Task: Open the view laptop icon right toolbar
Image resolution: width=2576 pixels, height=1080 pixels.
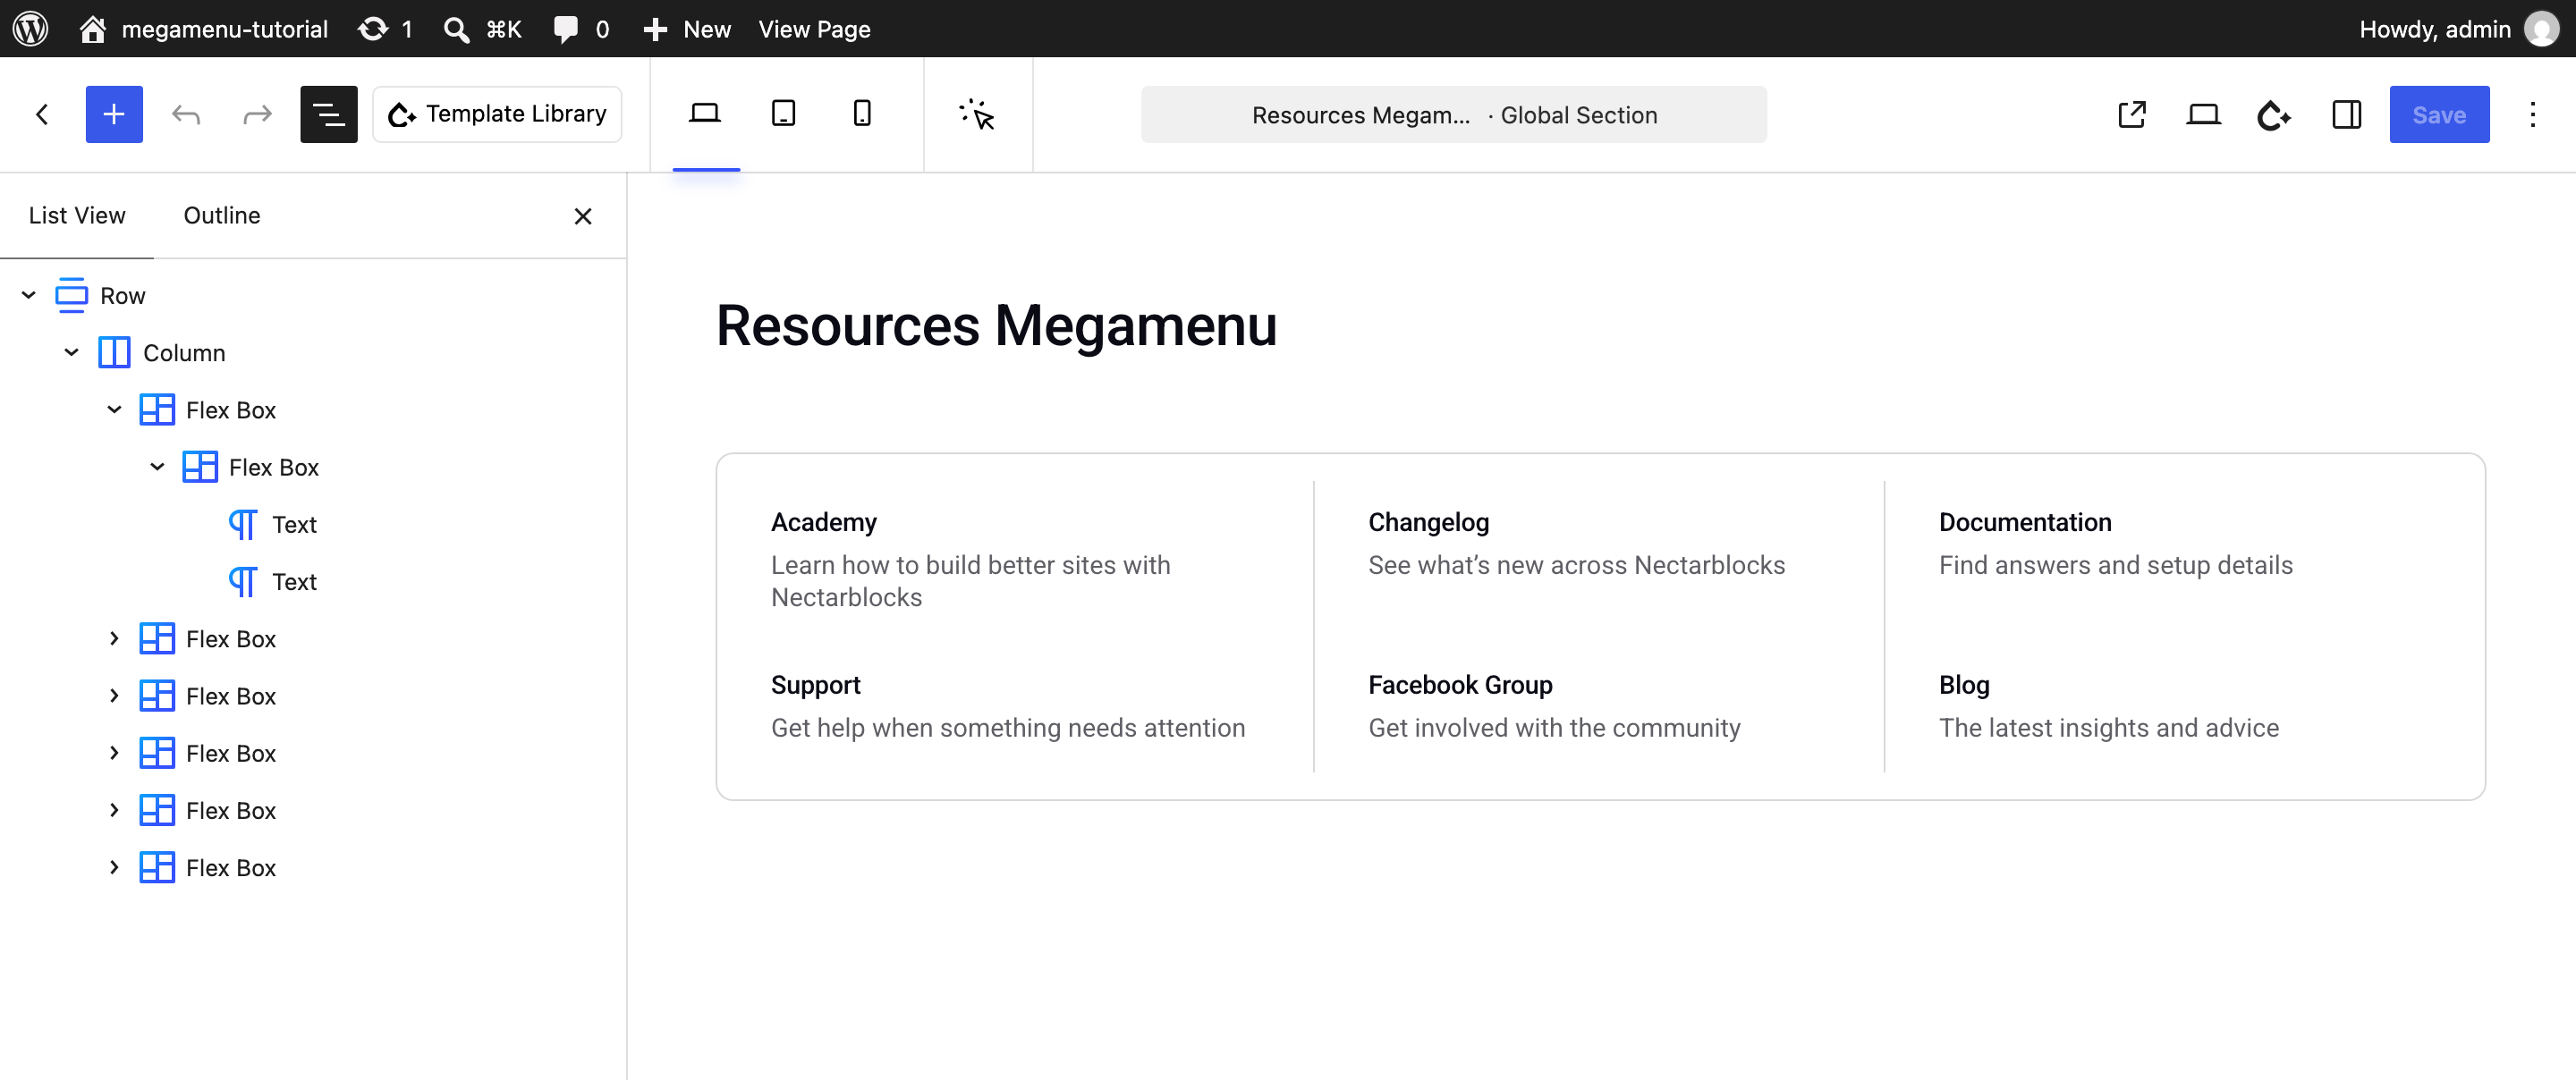Action: click(2203, 114)
